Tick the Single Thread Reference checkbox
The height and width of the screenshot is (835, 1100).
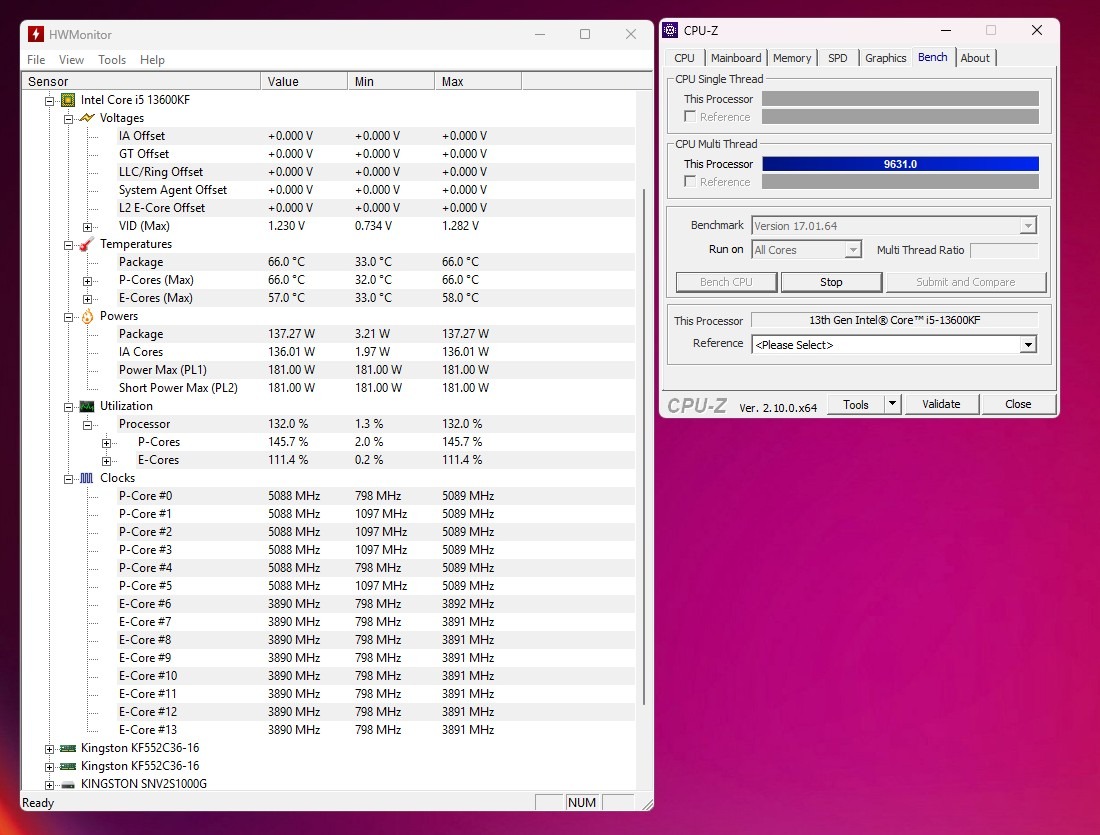click(690, 116)
